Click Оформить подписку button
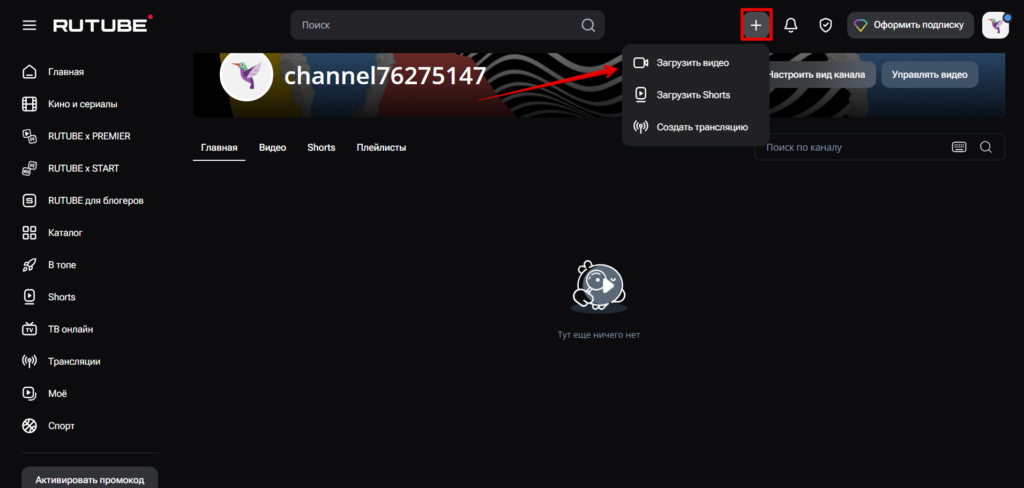 pyautogui.click(x=910, y=25)
